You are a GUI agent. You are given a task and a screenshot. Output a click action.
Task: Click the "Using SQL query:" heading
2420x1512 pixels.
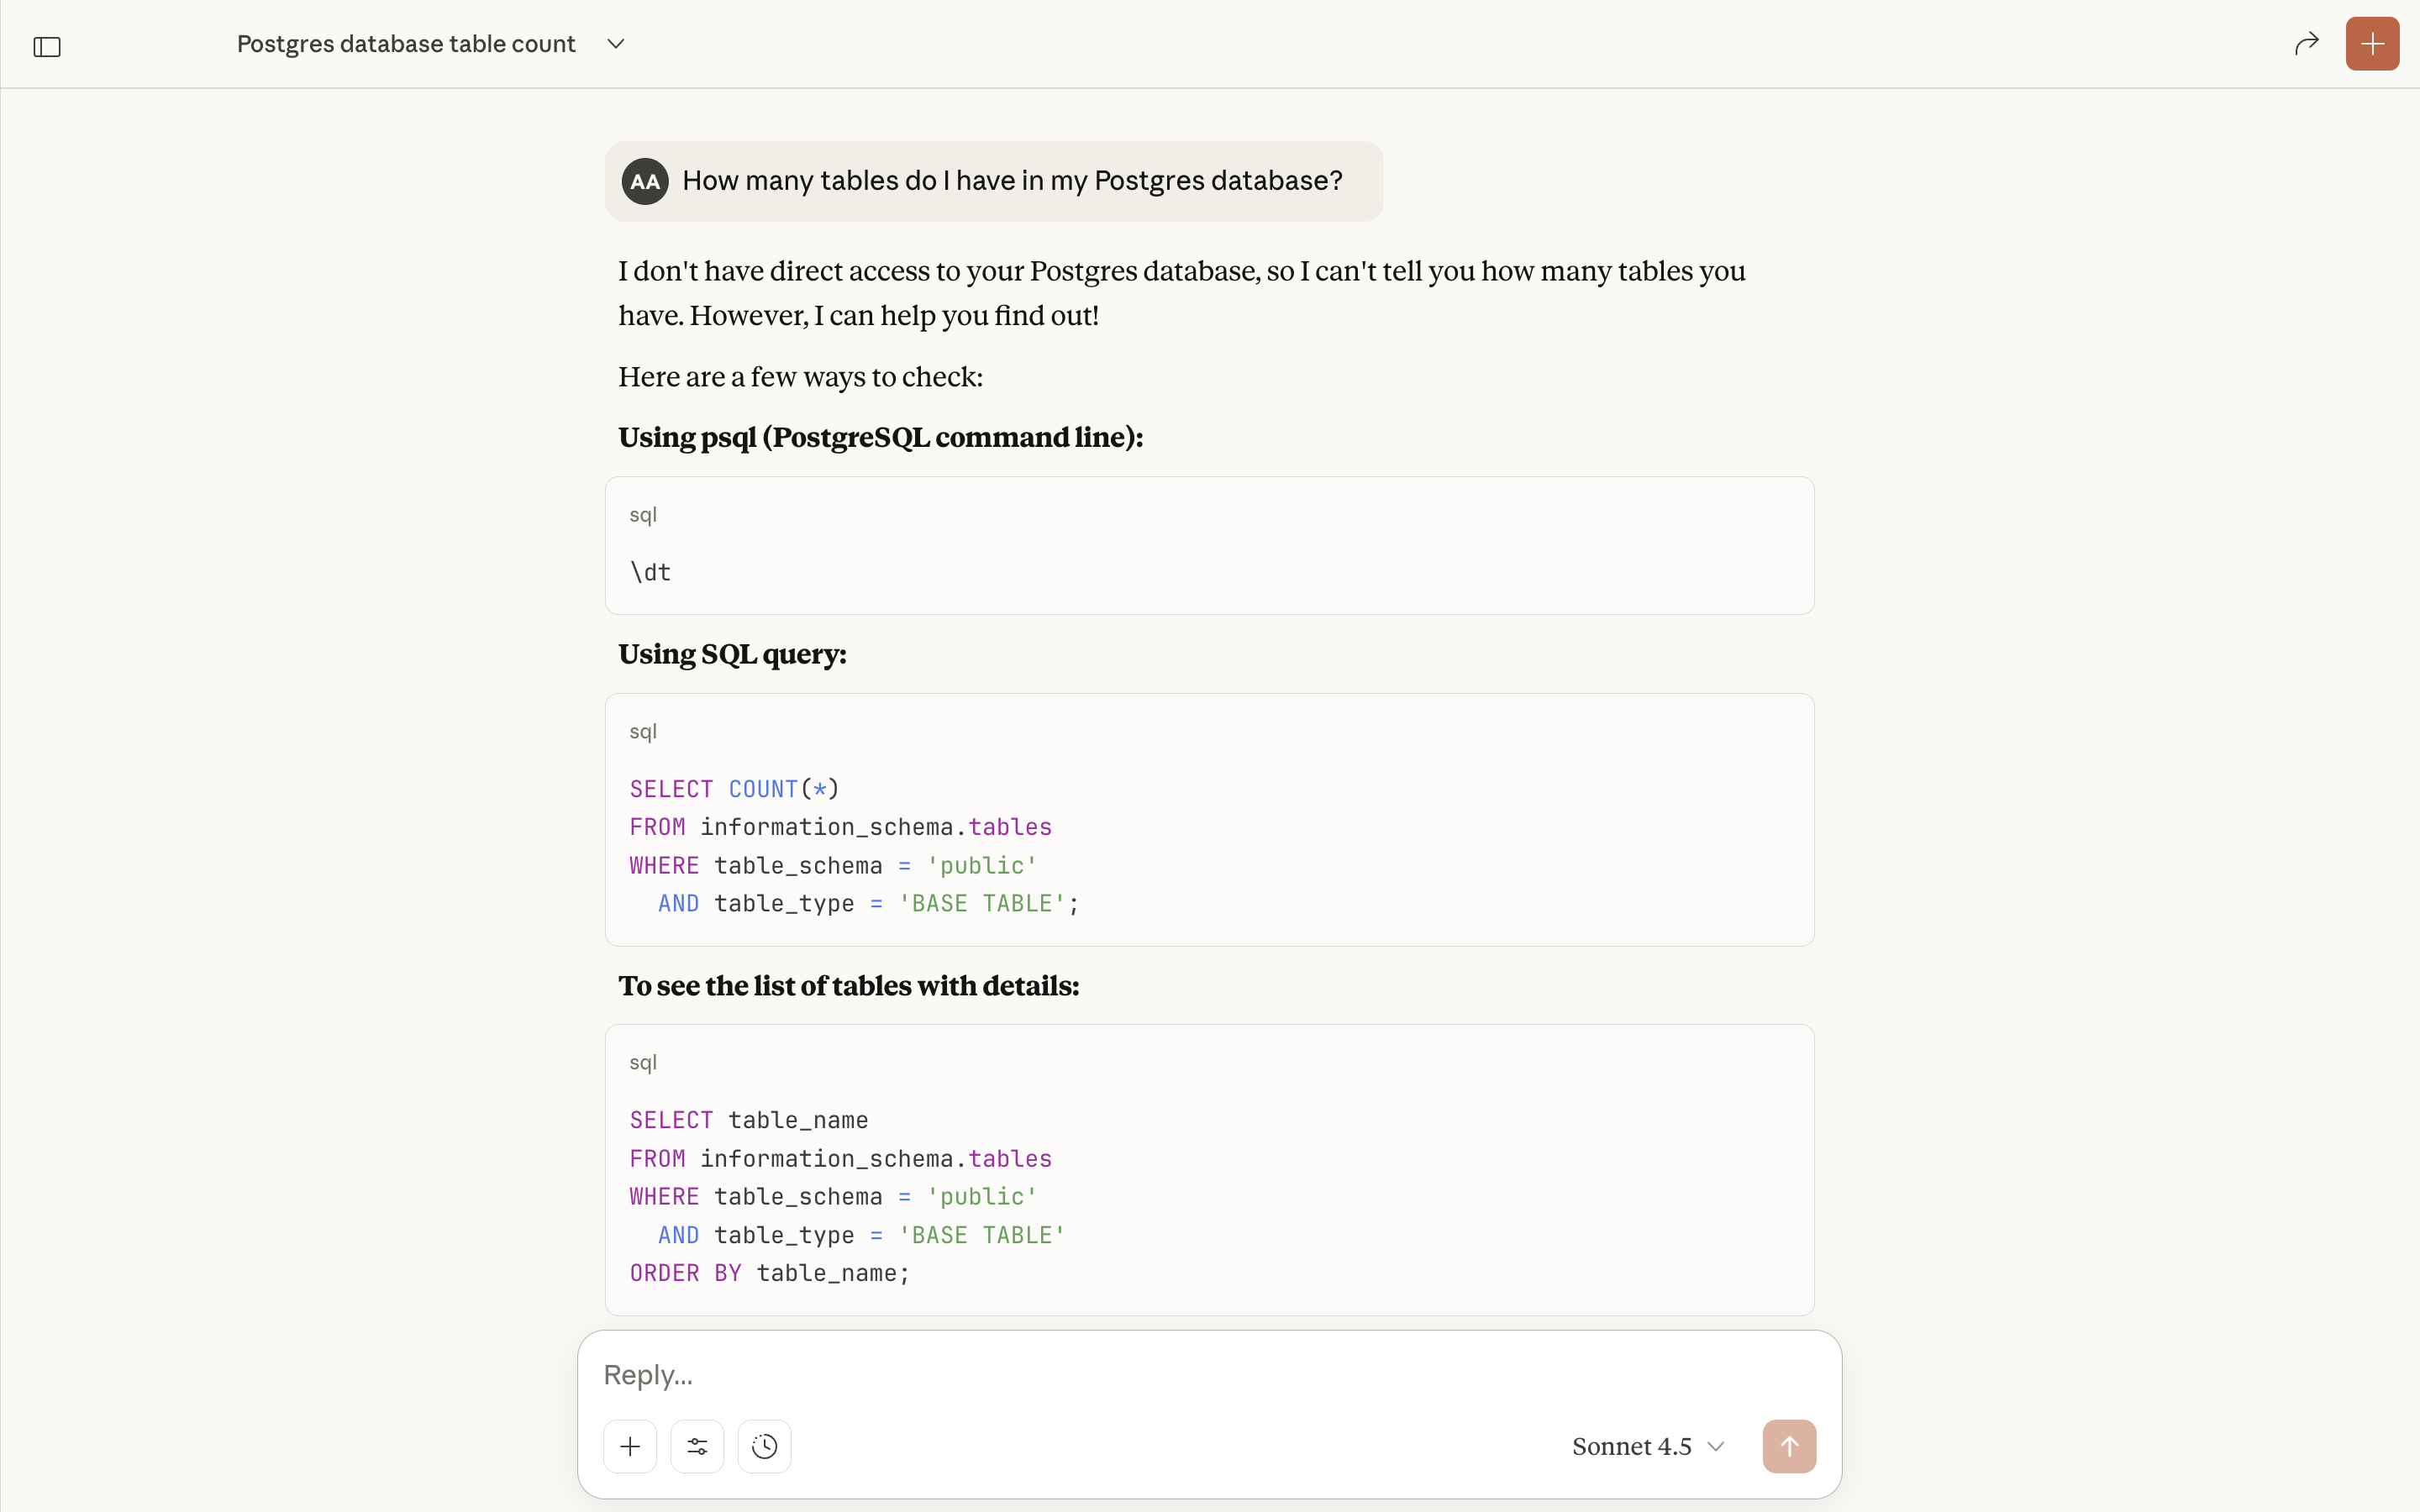pos(732,654)
